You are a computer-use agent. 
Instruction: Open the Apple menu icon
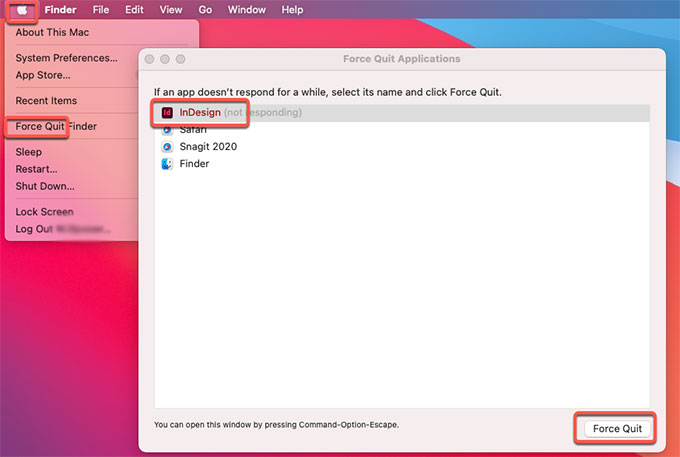(24, 10)
